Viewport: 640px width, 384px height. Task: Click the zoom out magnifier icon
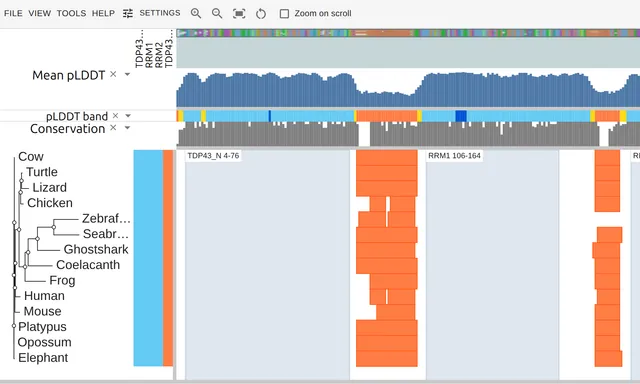[217, 13]
